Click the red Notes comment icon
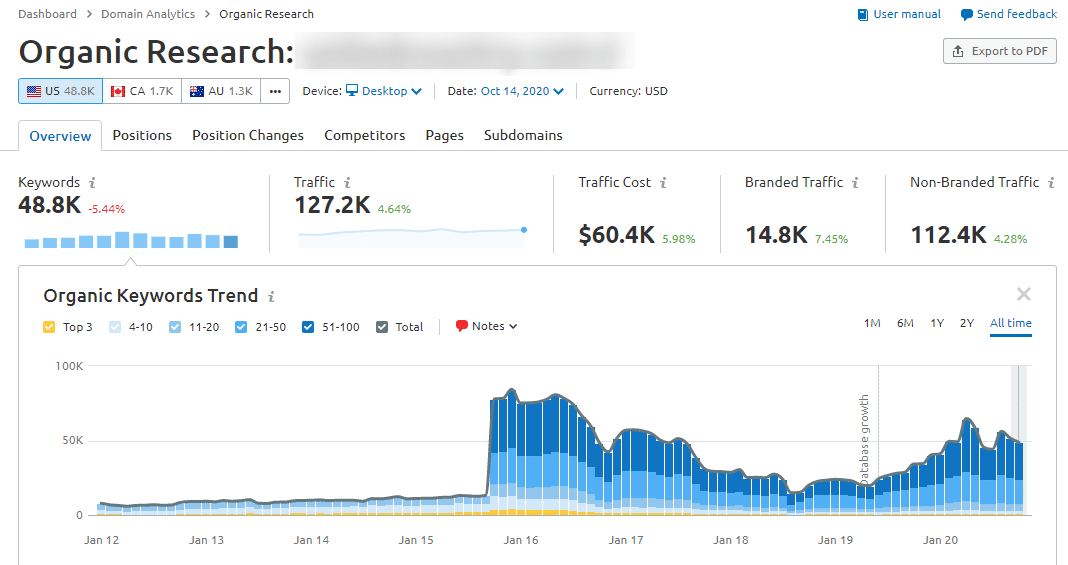1068x565 pixels. click(462, 326)
